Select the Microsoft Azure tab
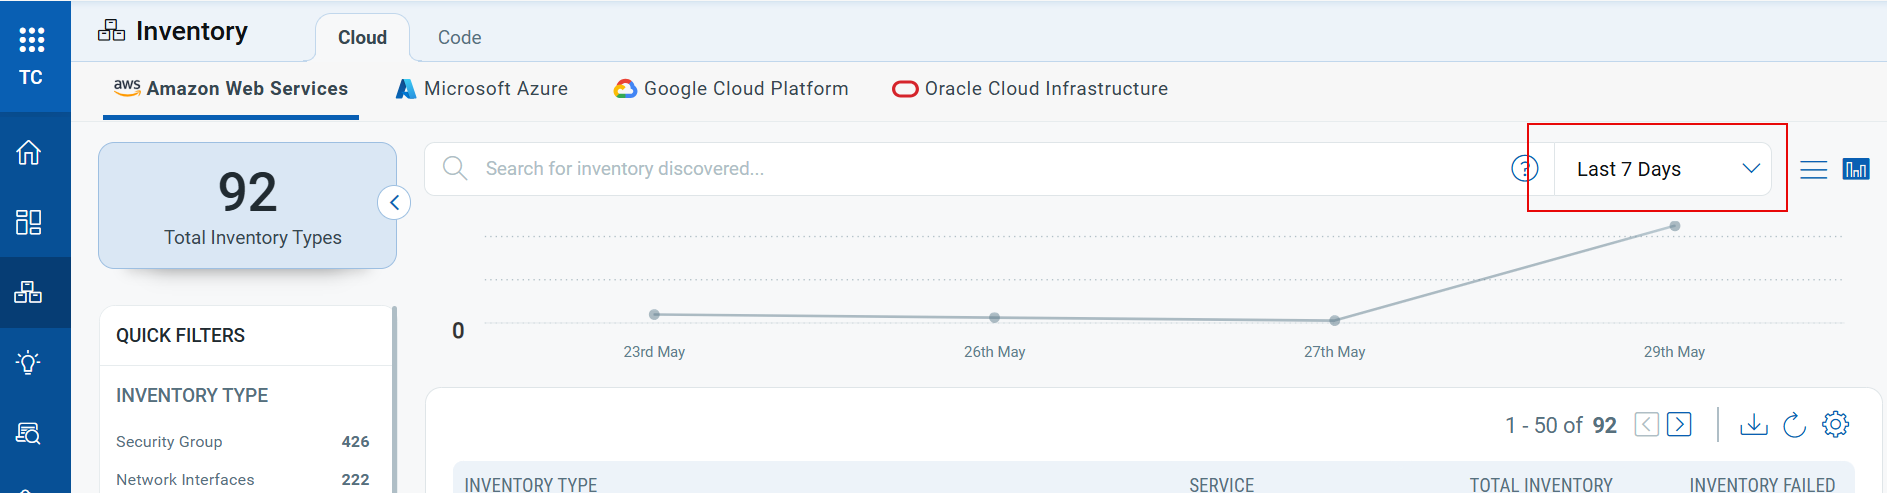The width and height of the screenshot is (1887, 493). 482,89
